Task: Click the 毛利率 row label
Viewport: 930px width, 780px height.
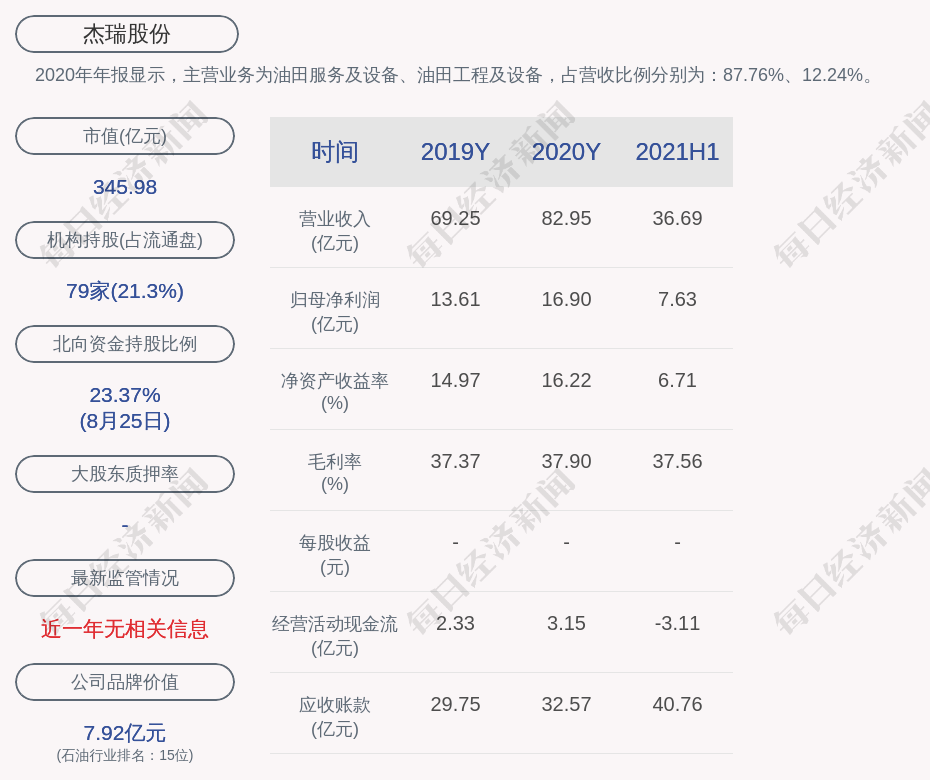Action: [x=335, y=473]
